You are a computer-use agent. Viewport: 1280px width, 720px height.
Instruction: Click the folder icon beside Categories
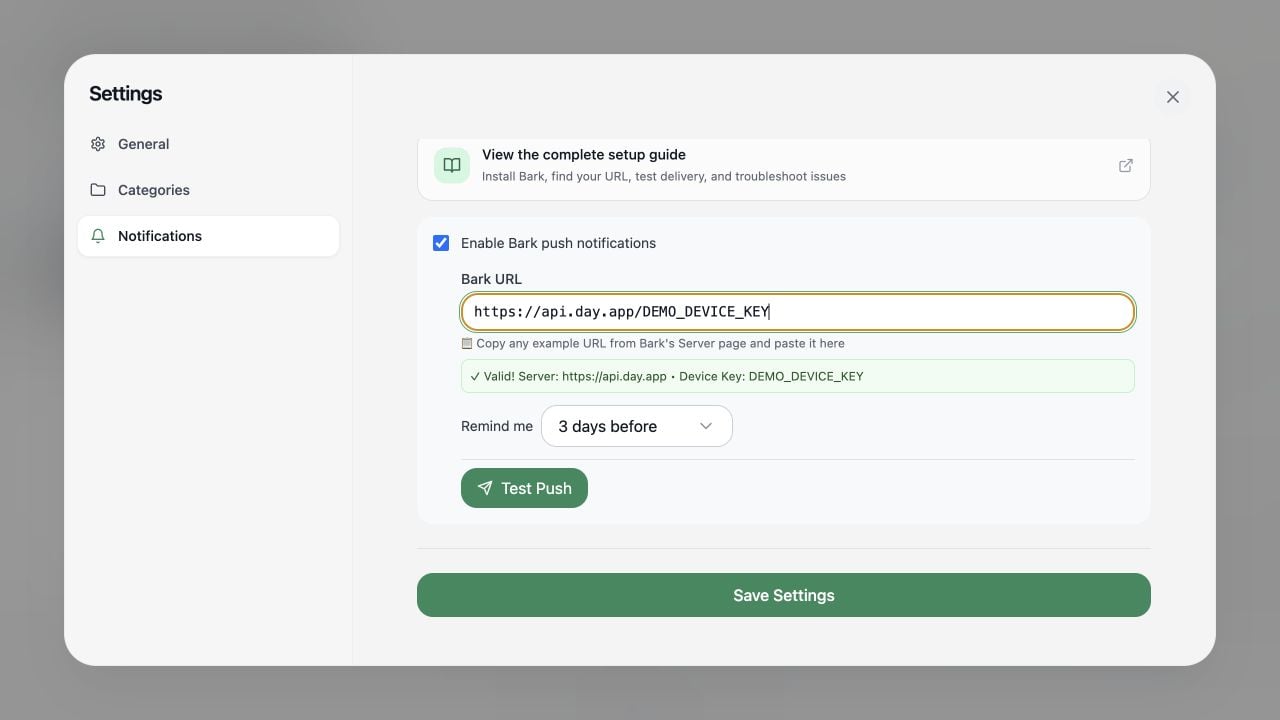tap(98, 190)
